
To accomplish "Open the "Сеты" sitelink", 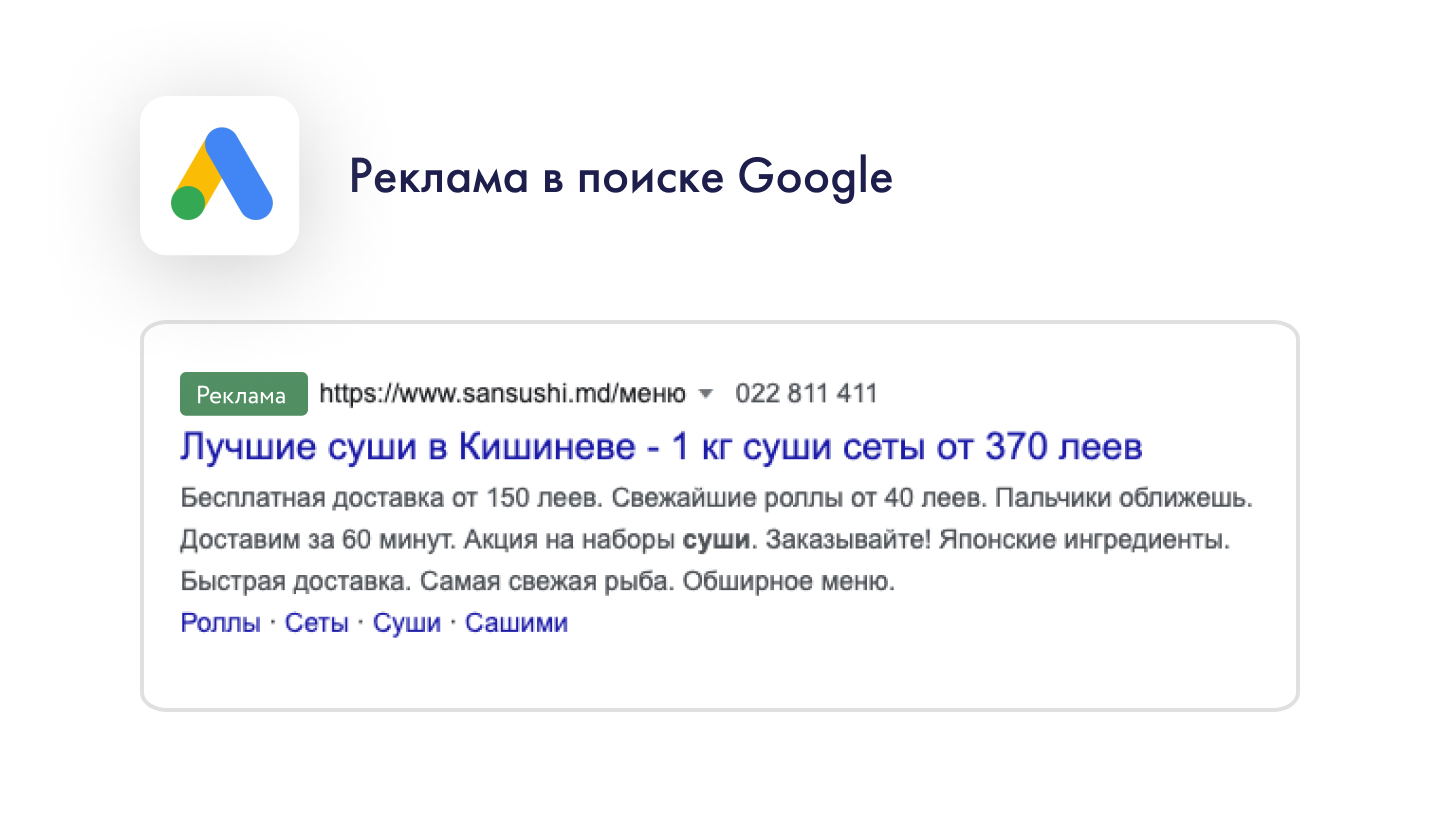I will [317, 623].
